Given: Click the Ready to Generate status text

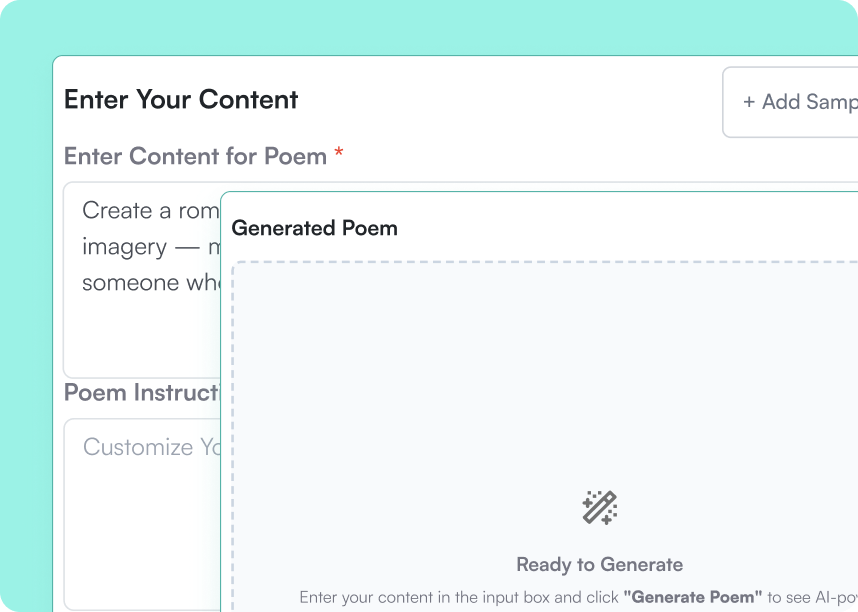Looking at the screenshot, I should point(599,564).
